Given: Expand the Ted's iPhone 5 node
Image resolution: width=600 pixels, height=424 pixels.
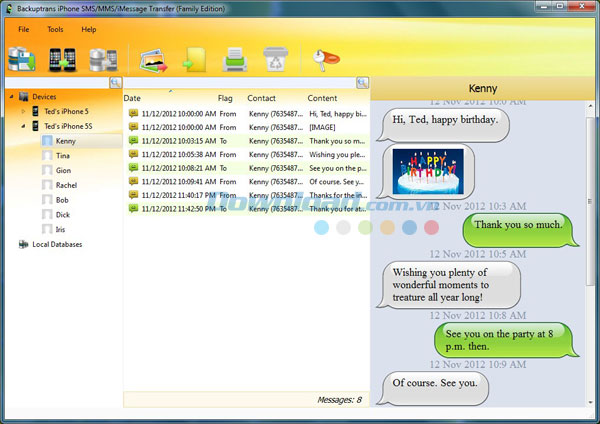Looking at the screenshot, I should [24, 111].
